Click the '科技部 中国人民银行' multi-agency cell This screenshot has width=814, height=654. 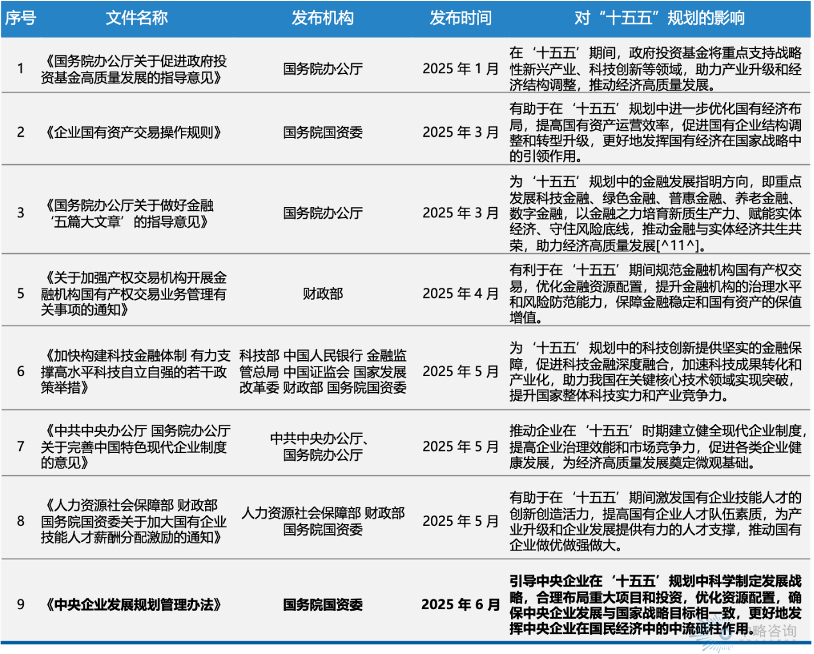[322, 370]
